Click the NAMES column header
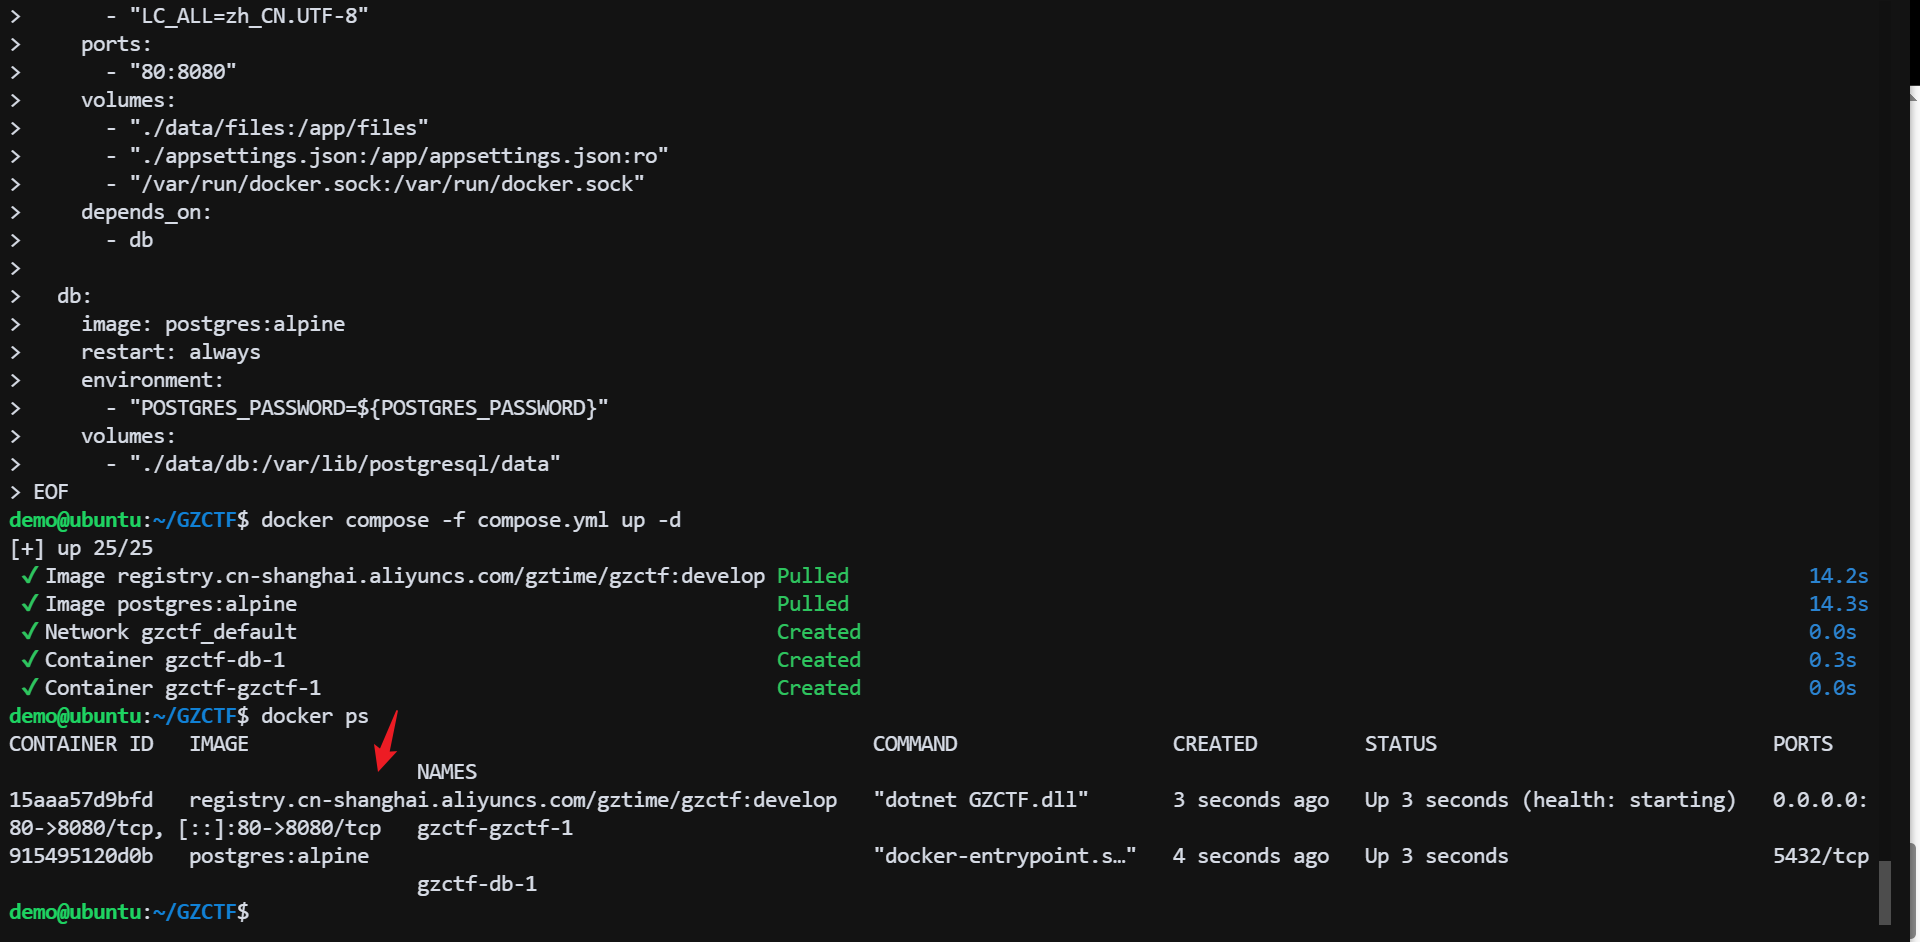1920x942 pixels. (x=446, y=772)
